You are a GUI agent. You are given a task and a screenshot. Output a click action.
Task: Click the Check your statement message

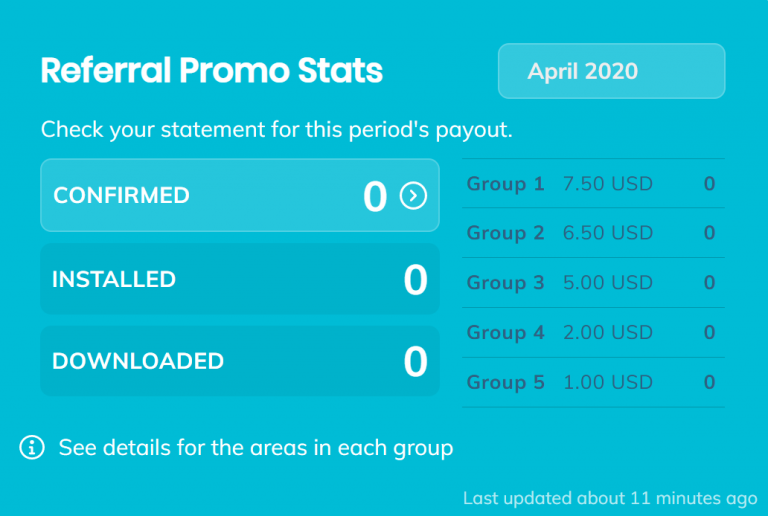(x=277, y=130)
